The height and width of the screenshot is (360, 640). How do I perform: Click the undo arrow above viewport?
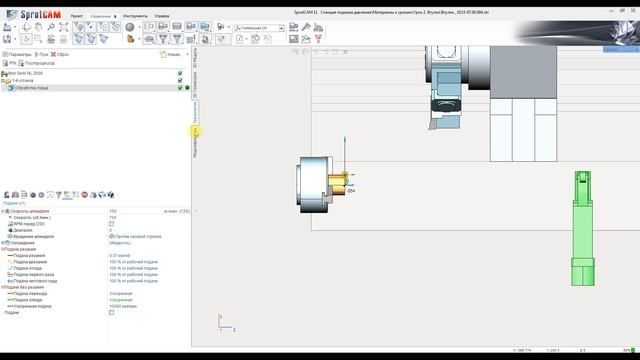point(296,51)
